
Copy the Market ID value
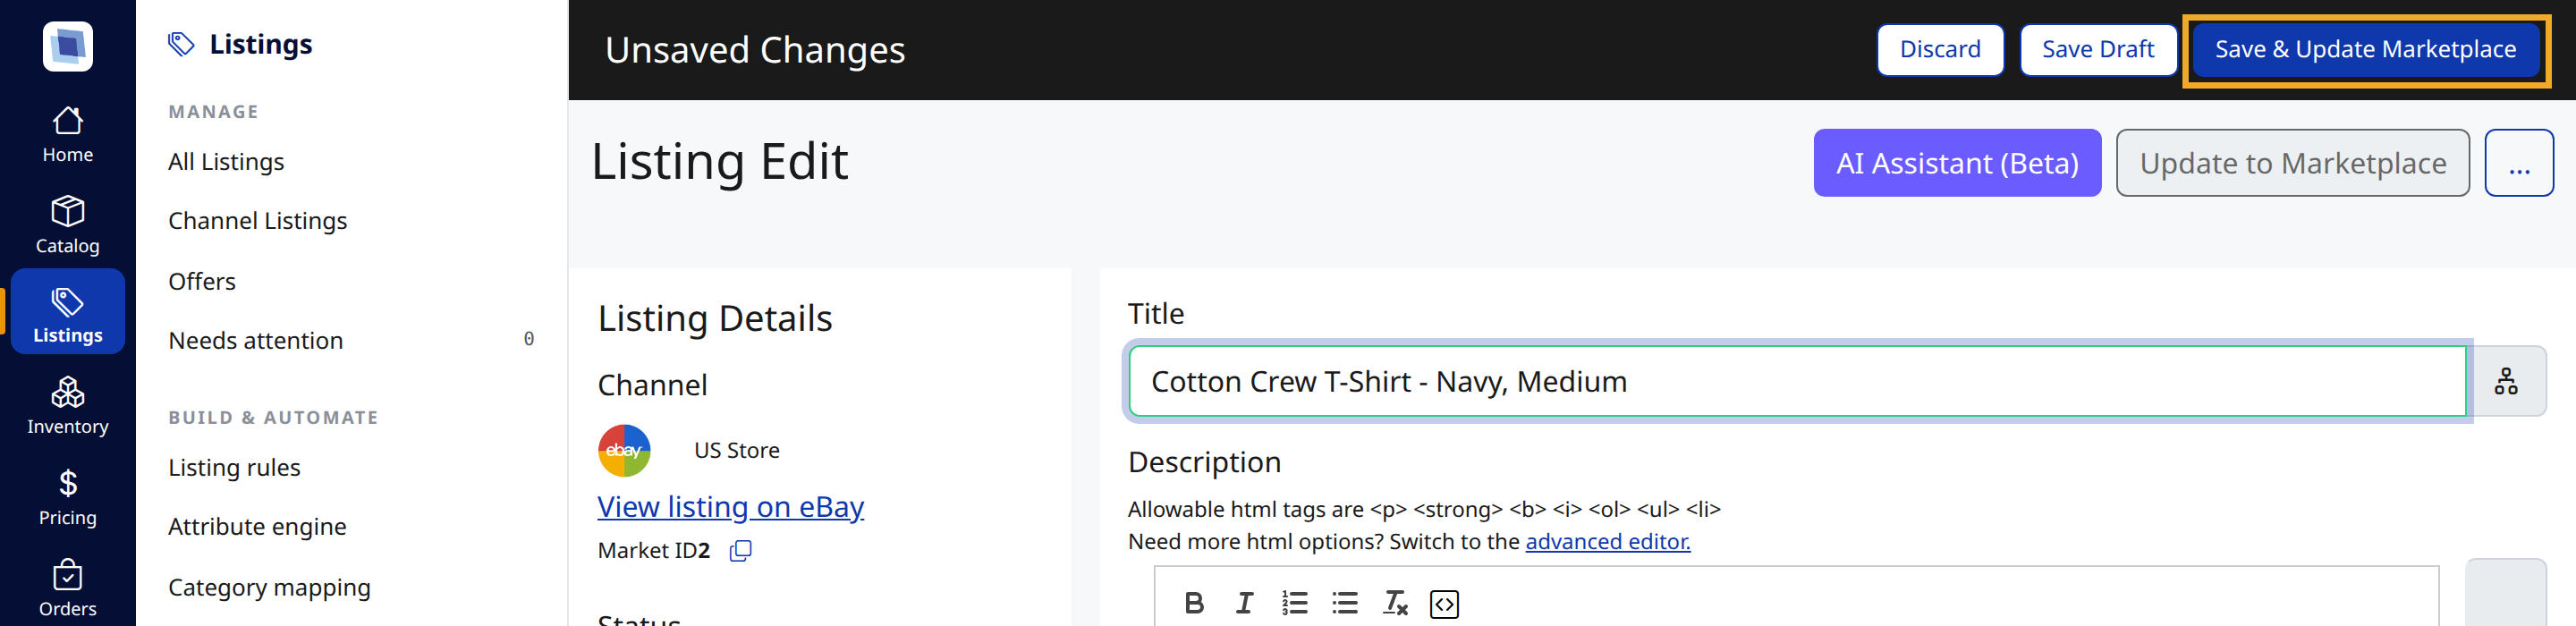click(x=741, y=551)
